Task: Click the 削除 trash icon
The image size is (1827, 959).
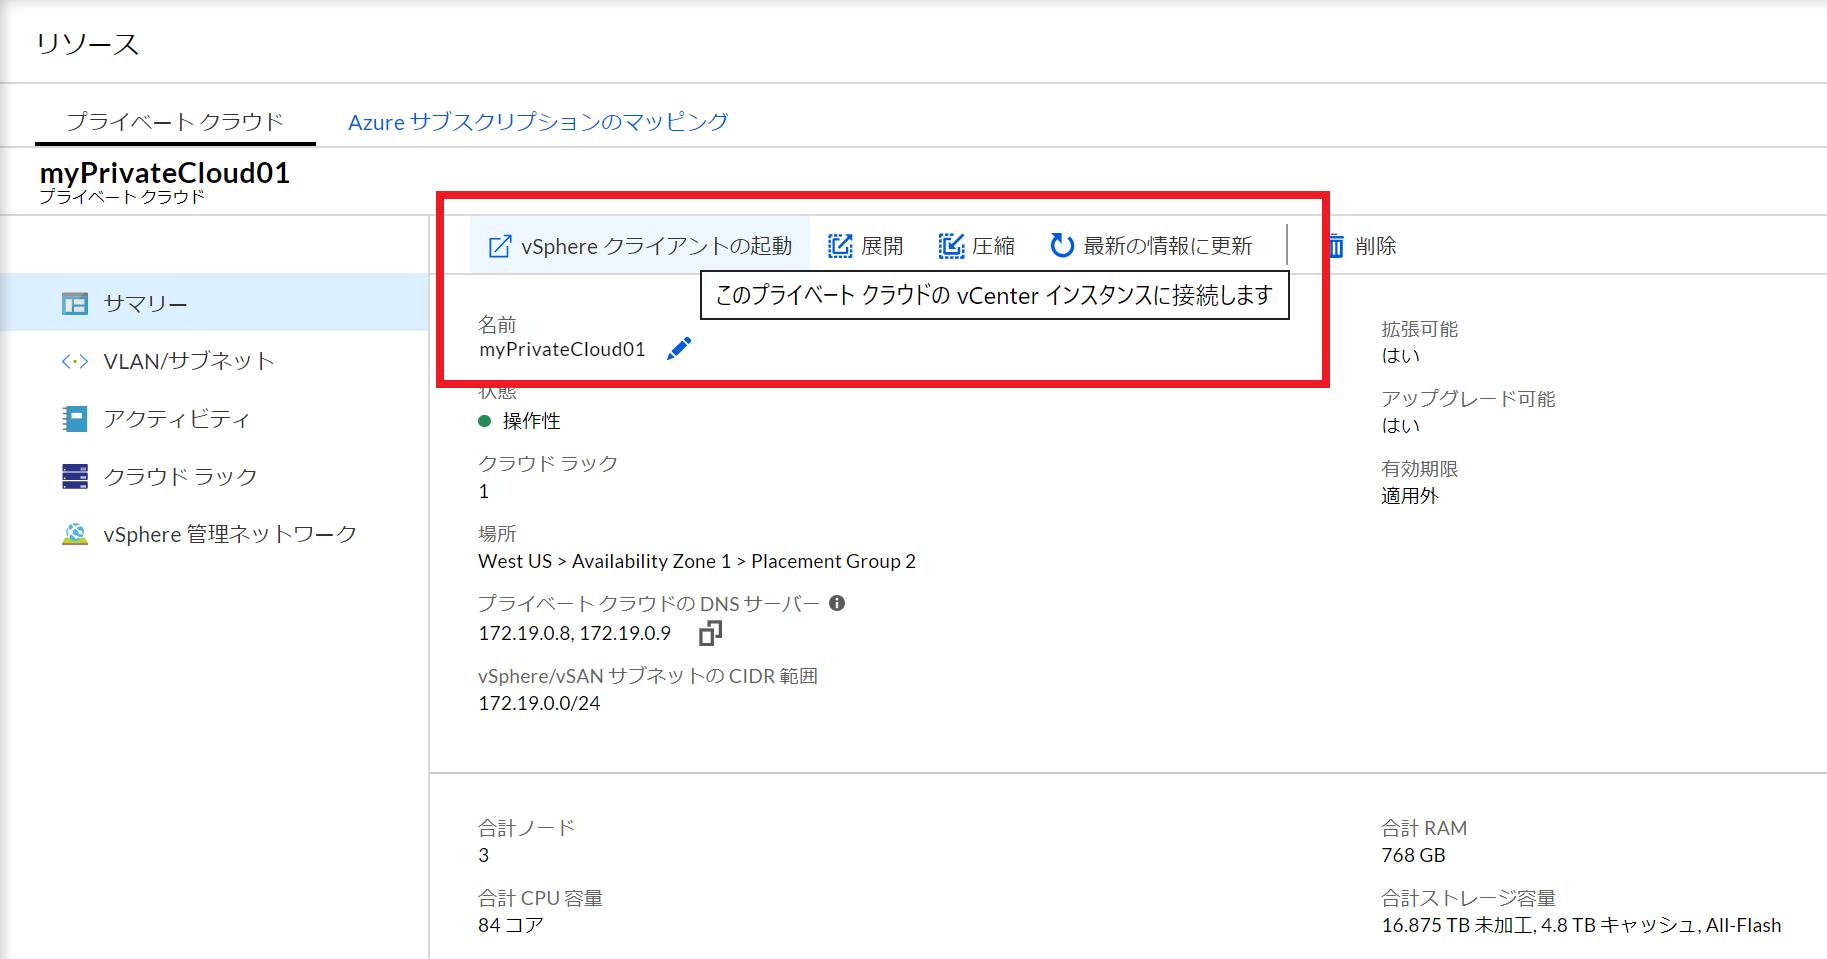Action: (1336, 245)
